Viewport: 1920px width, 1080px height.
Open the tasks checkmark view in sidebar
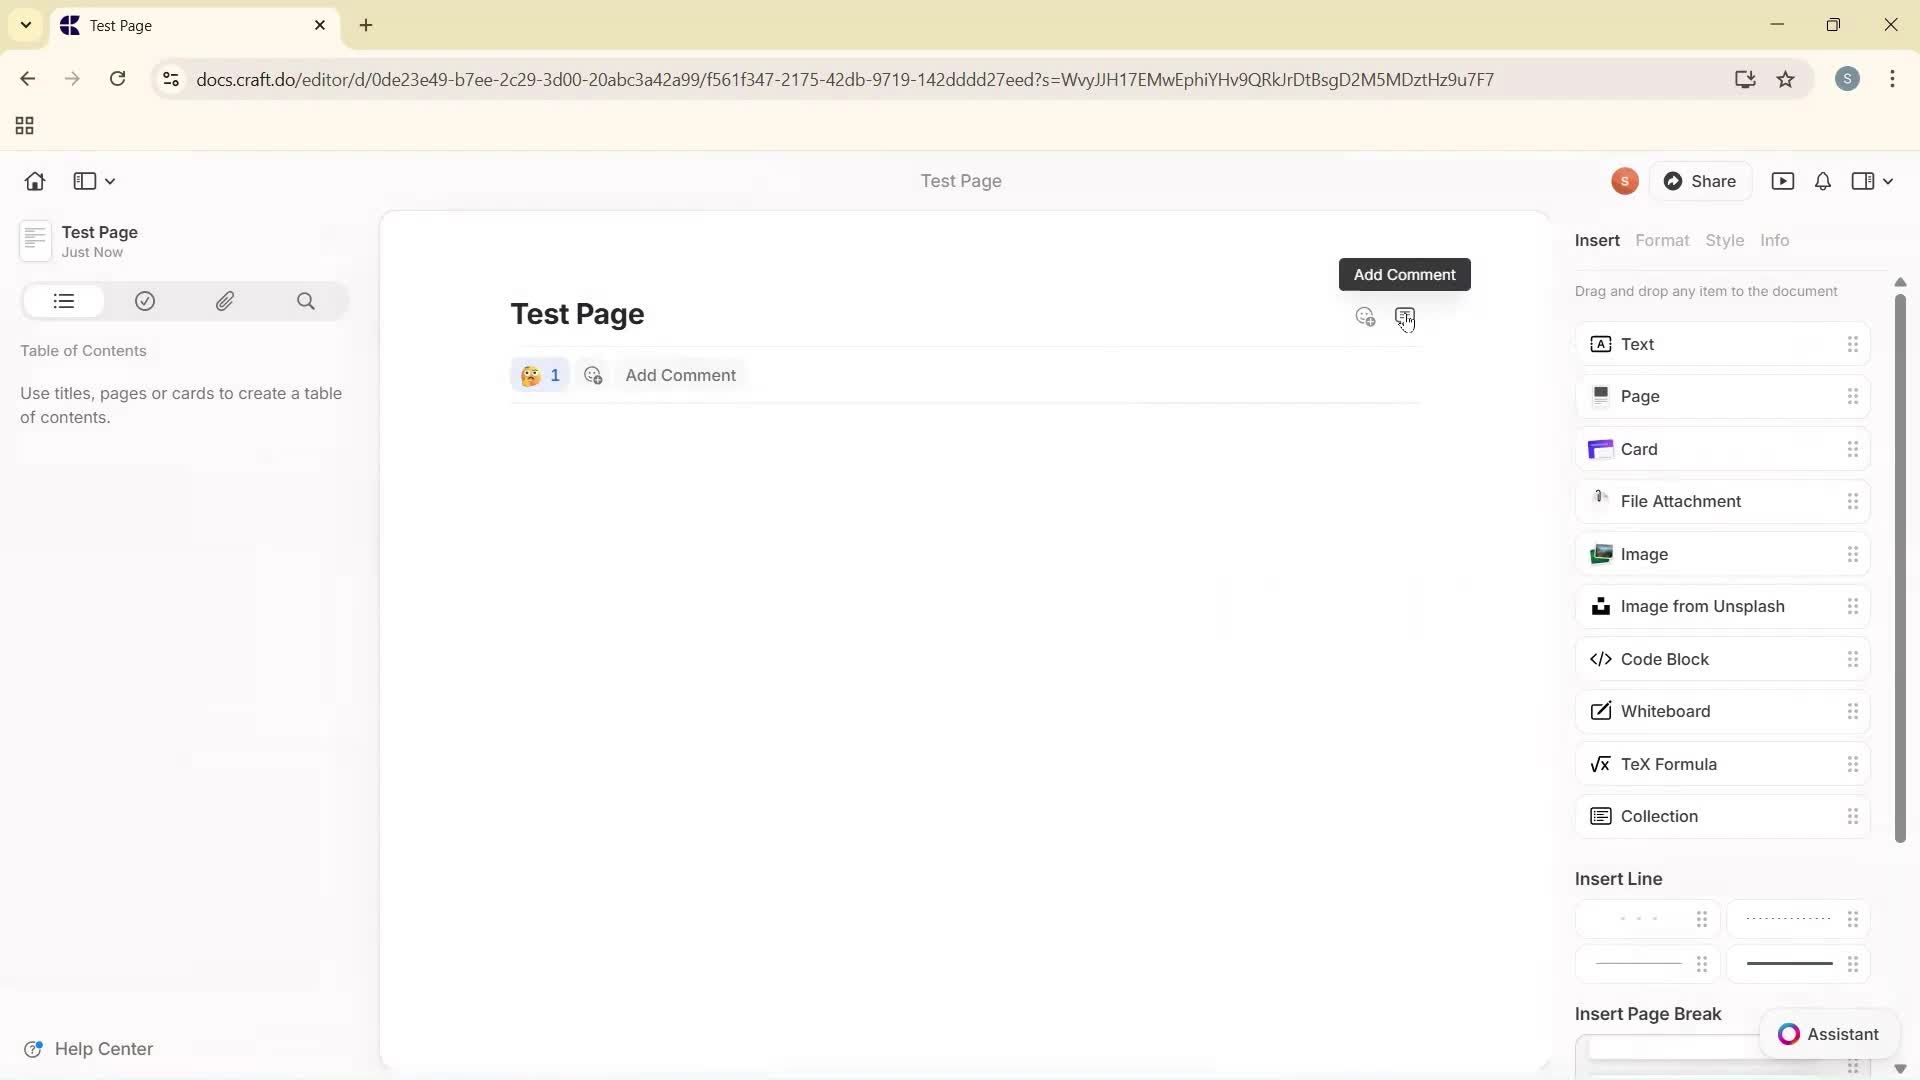144,301
